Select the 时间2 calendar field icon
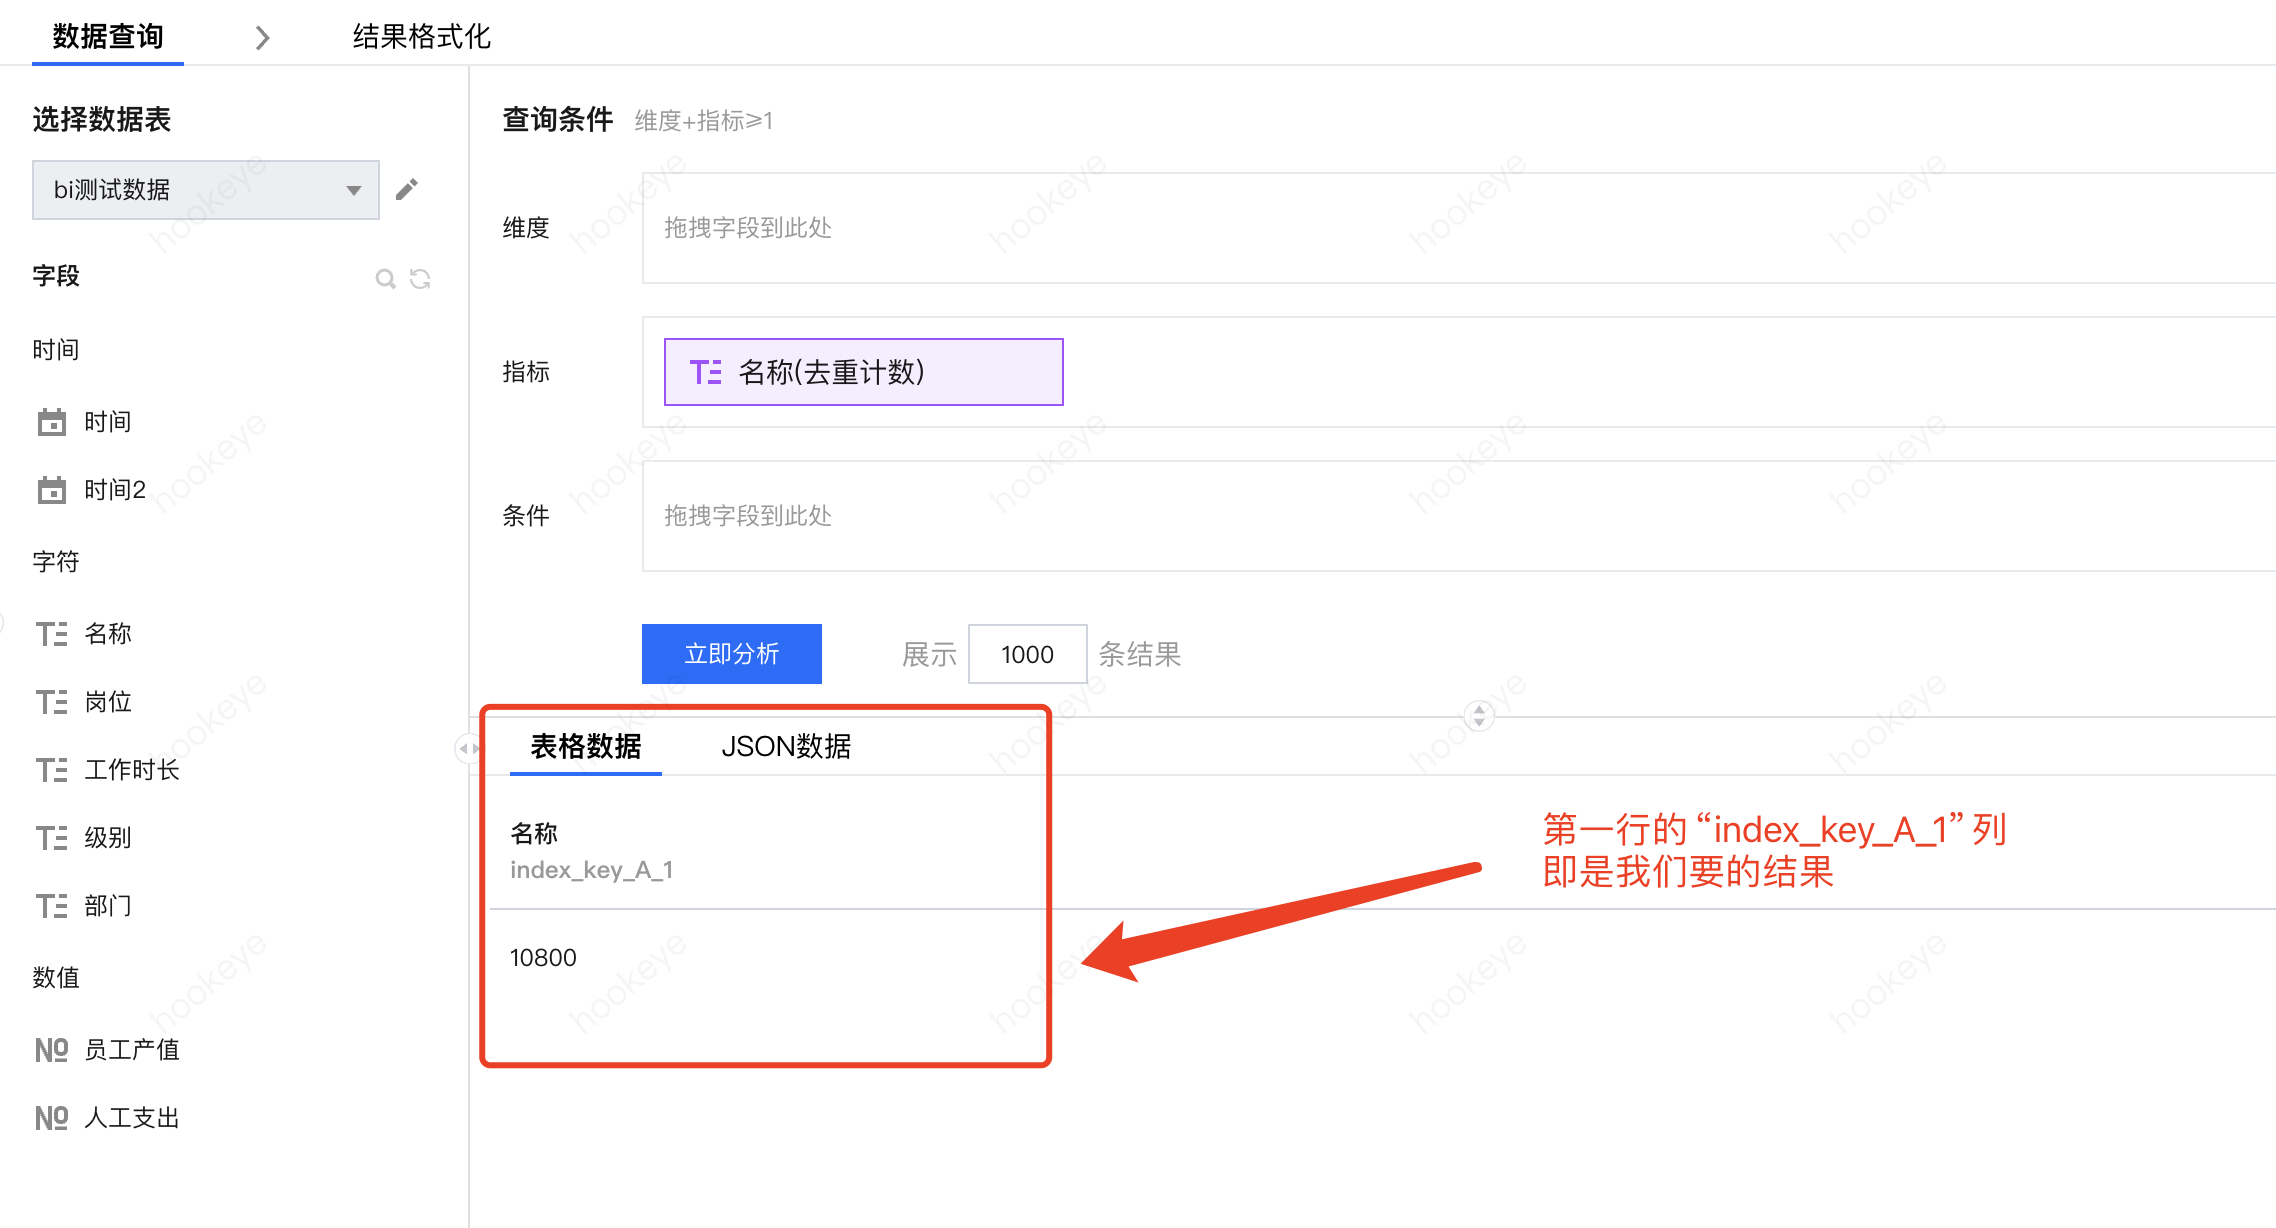This screenshot has height=1228, width=2276. coord(51,490)
